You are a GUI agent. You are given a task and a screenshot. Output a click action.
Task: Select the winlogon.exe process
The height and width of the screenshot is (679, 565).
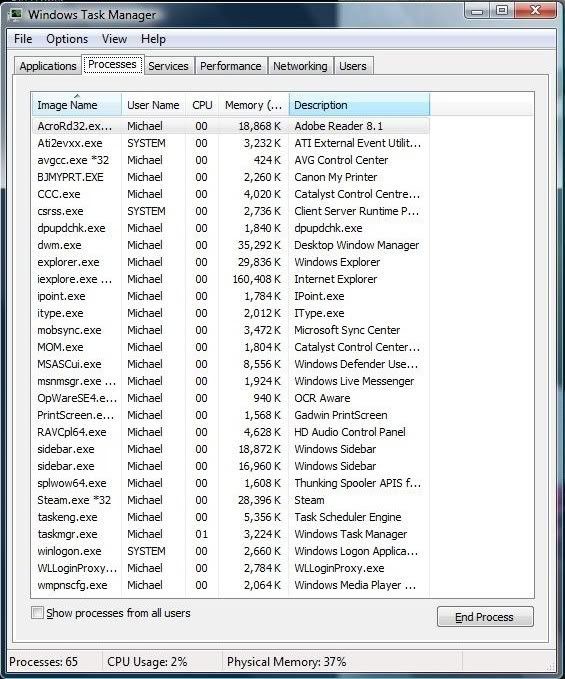click(231, 551)
